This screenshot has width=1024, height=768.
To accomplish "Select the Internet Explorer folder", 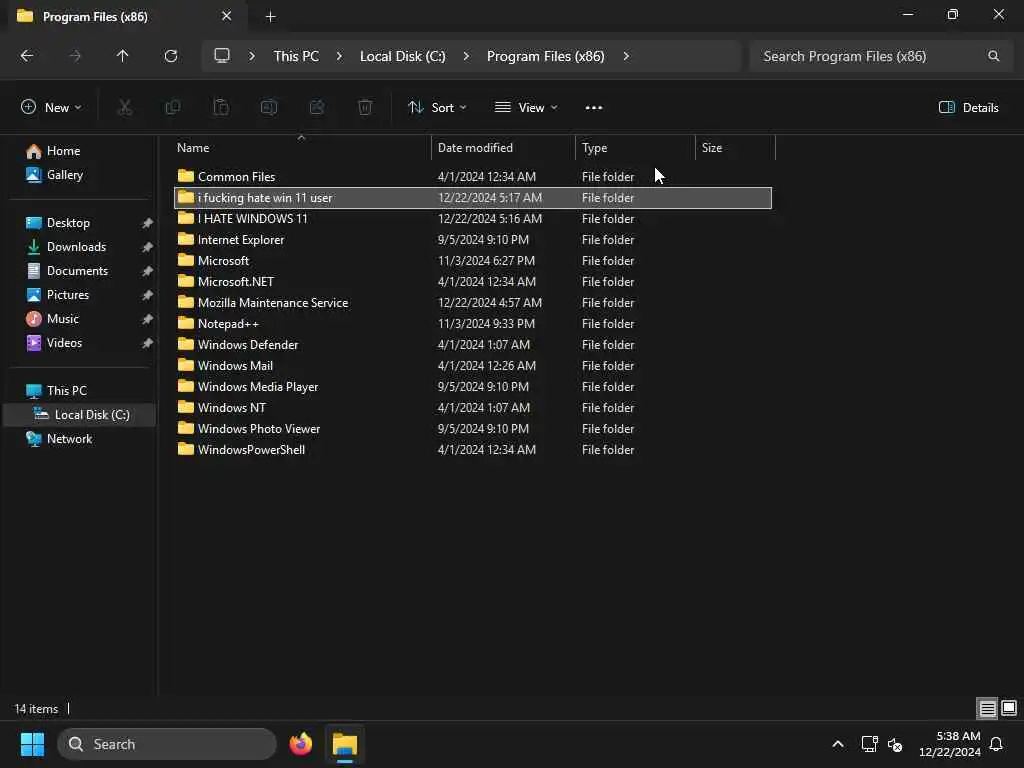I will pyautogui.click(x=473, y=240).
